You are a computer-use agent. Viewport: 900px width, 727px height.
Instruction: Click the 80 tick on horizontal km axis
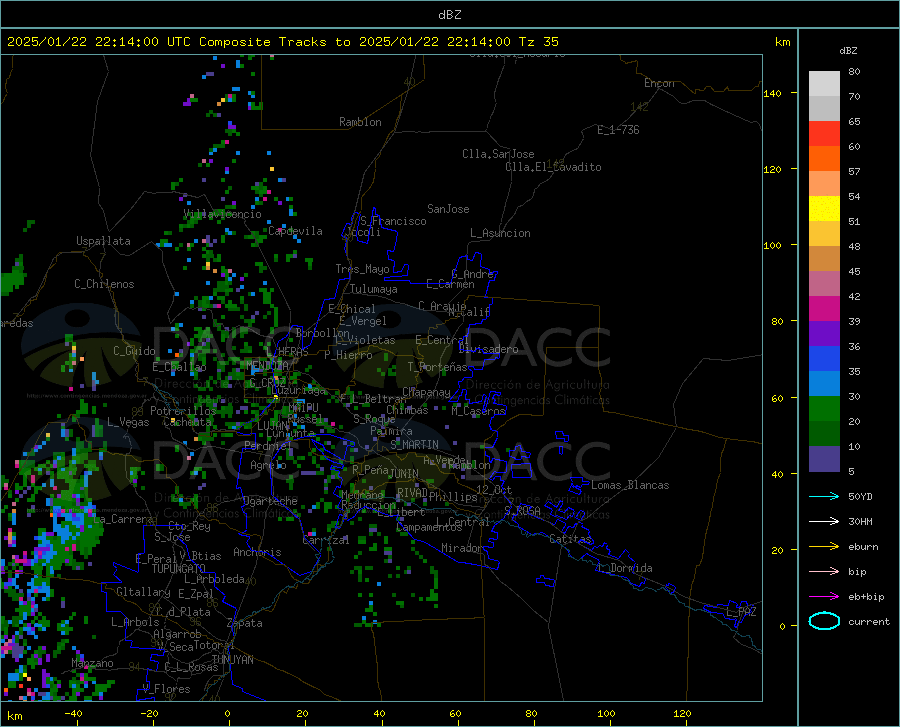pyautogui.click(x=531, y=713)
